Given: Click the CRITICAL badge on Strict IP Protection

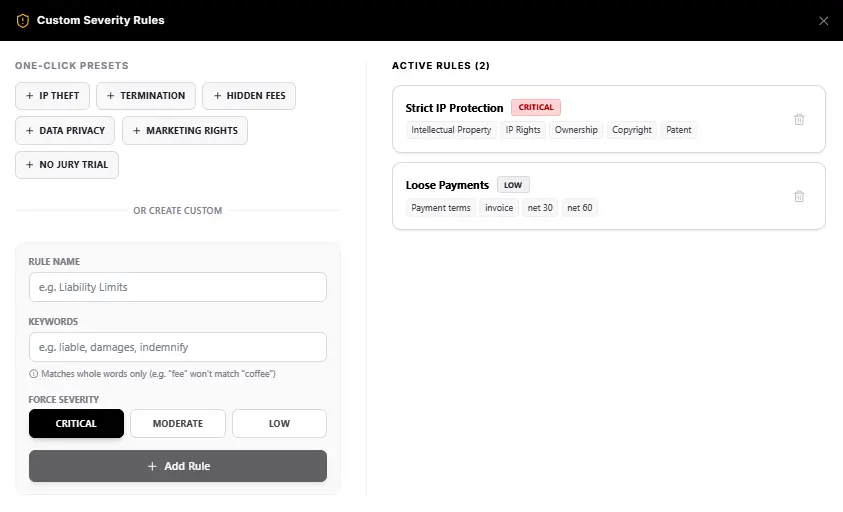Looking at the screenshot, I should (x=535, y=108).
